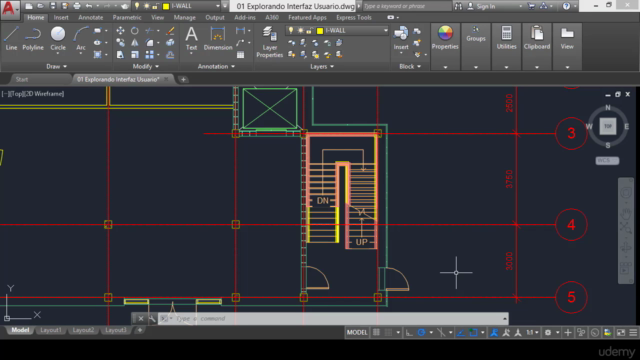Toggle ortho mode in status bar

click(x=409, y=333)
